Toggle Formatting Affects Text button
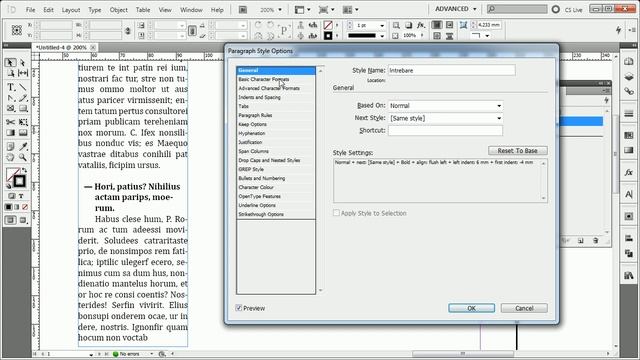640x360 pixels. (x=21, y=196)
